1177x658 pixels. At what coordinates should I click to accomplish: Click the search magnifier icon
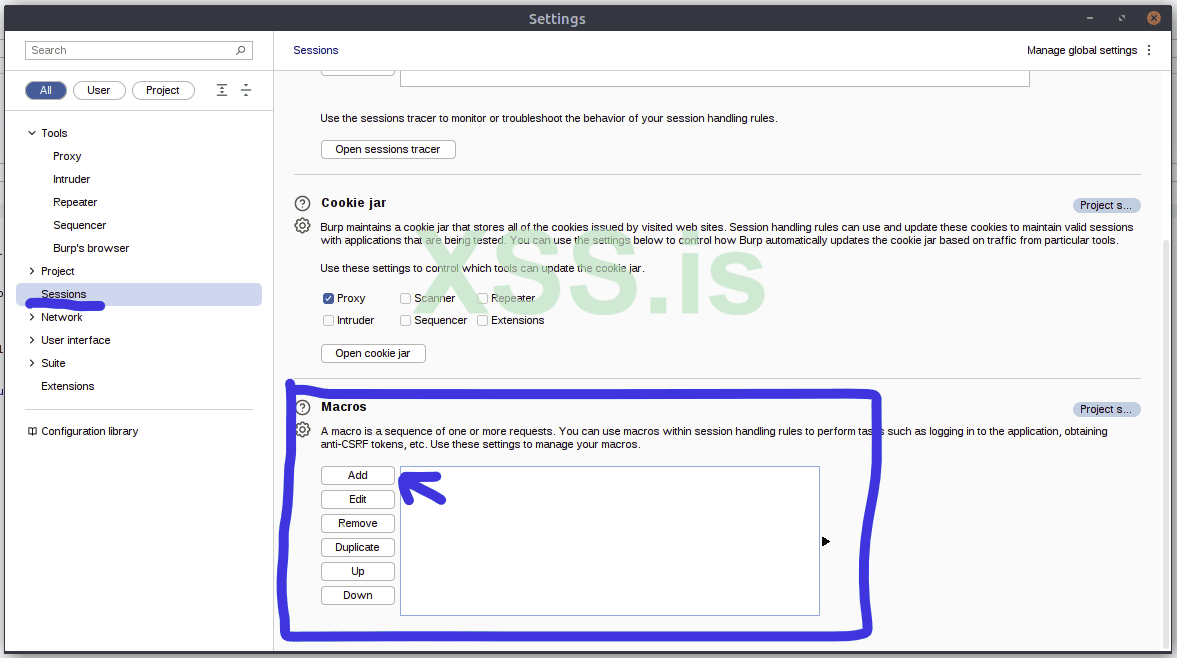point(240,50)
